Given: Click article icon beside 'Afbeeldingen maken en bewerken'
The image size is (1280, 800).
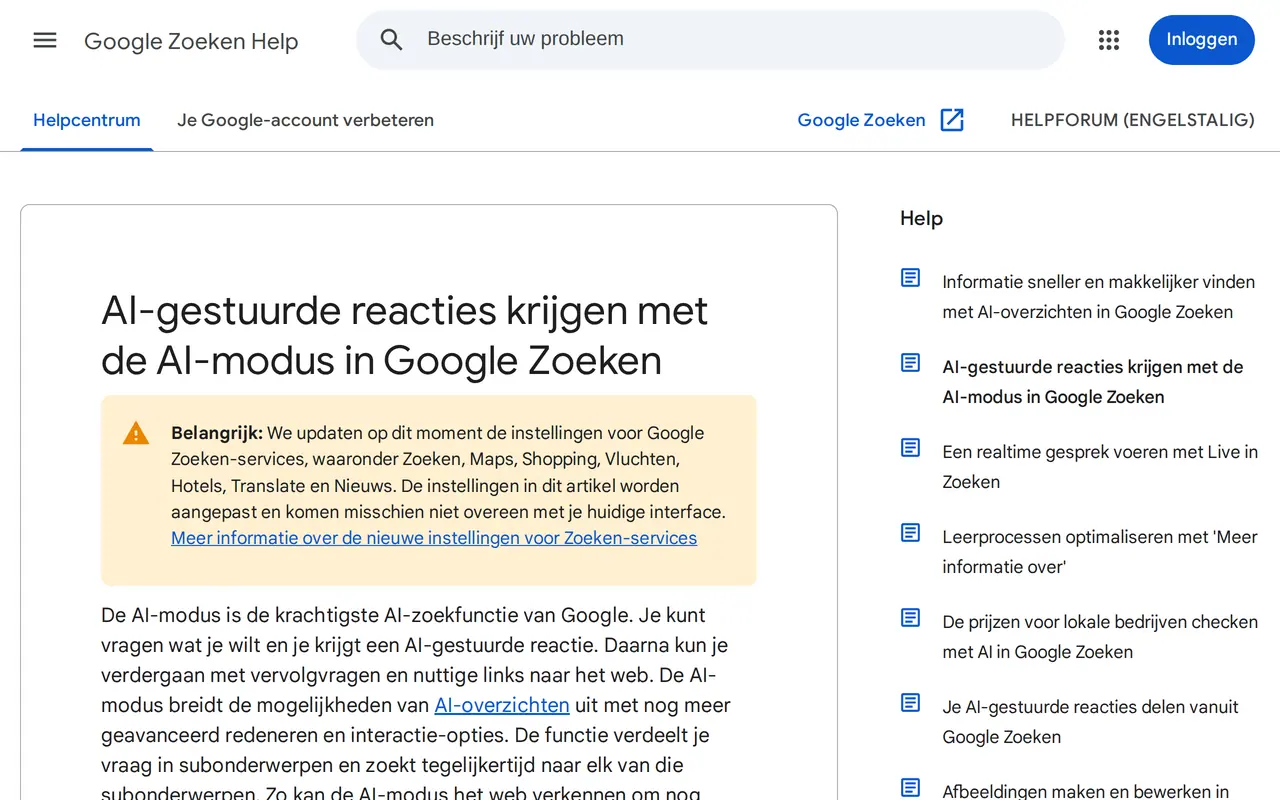Looking at the screenshot, I should tap(911, 788).
